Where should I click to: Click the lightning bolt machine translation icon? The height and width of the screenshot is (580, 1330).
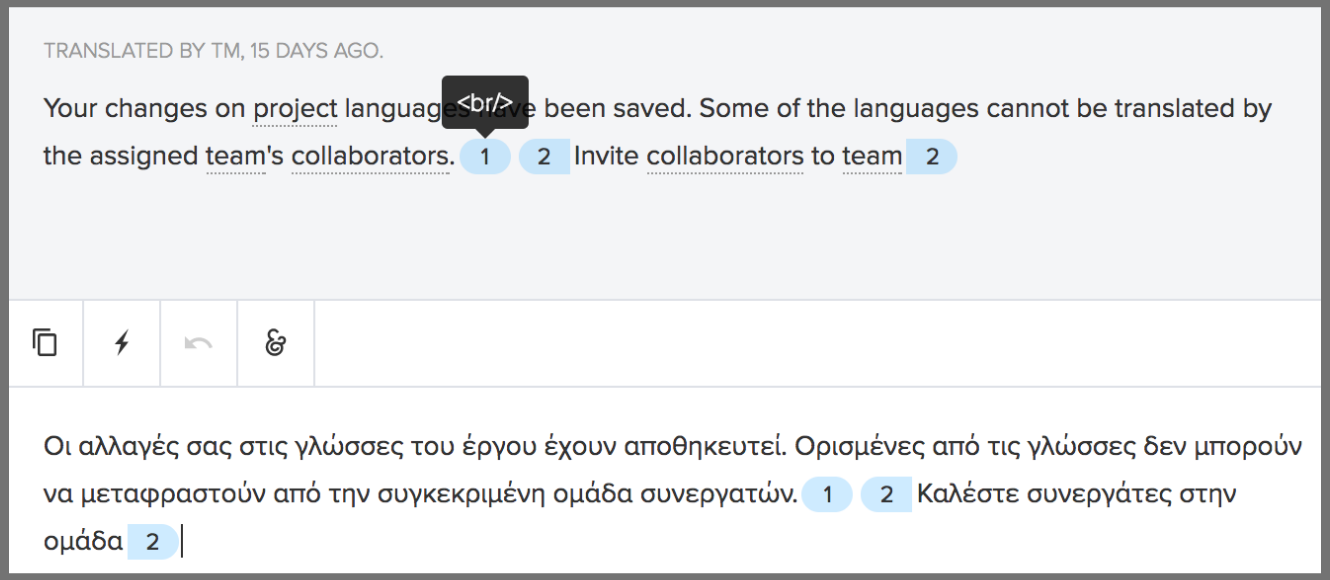pos(122,343)
